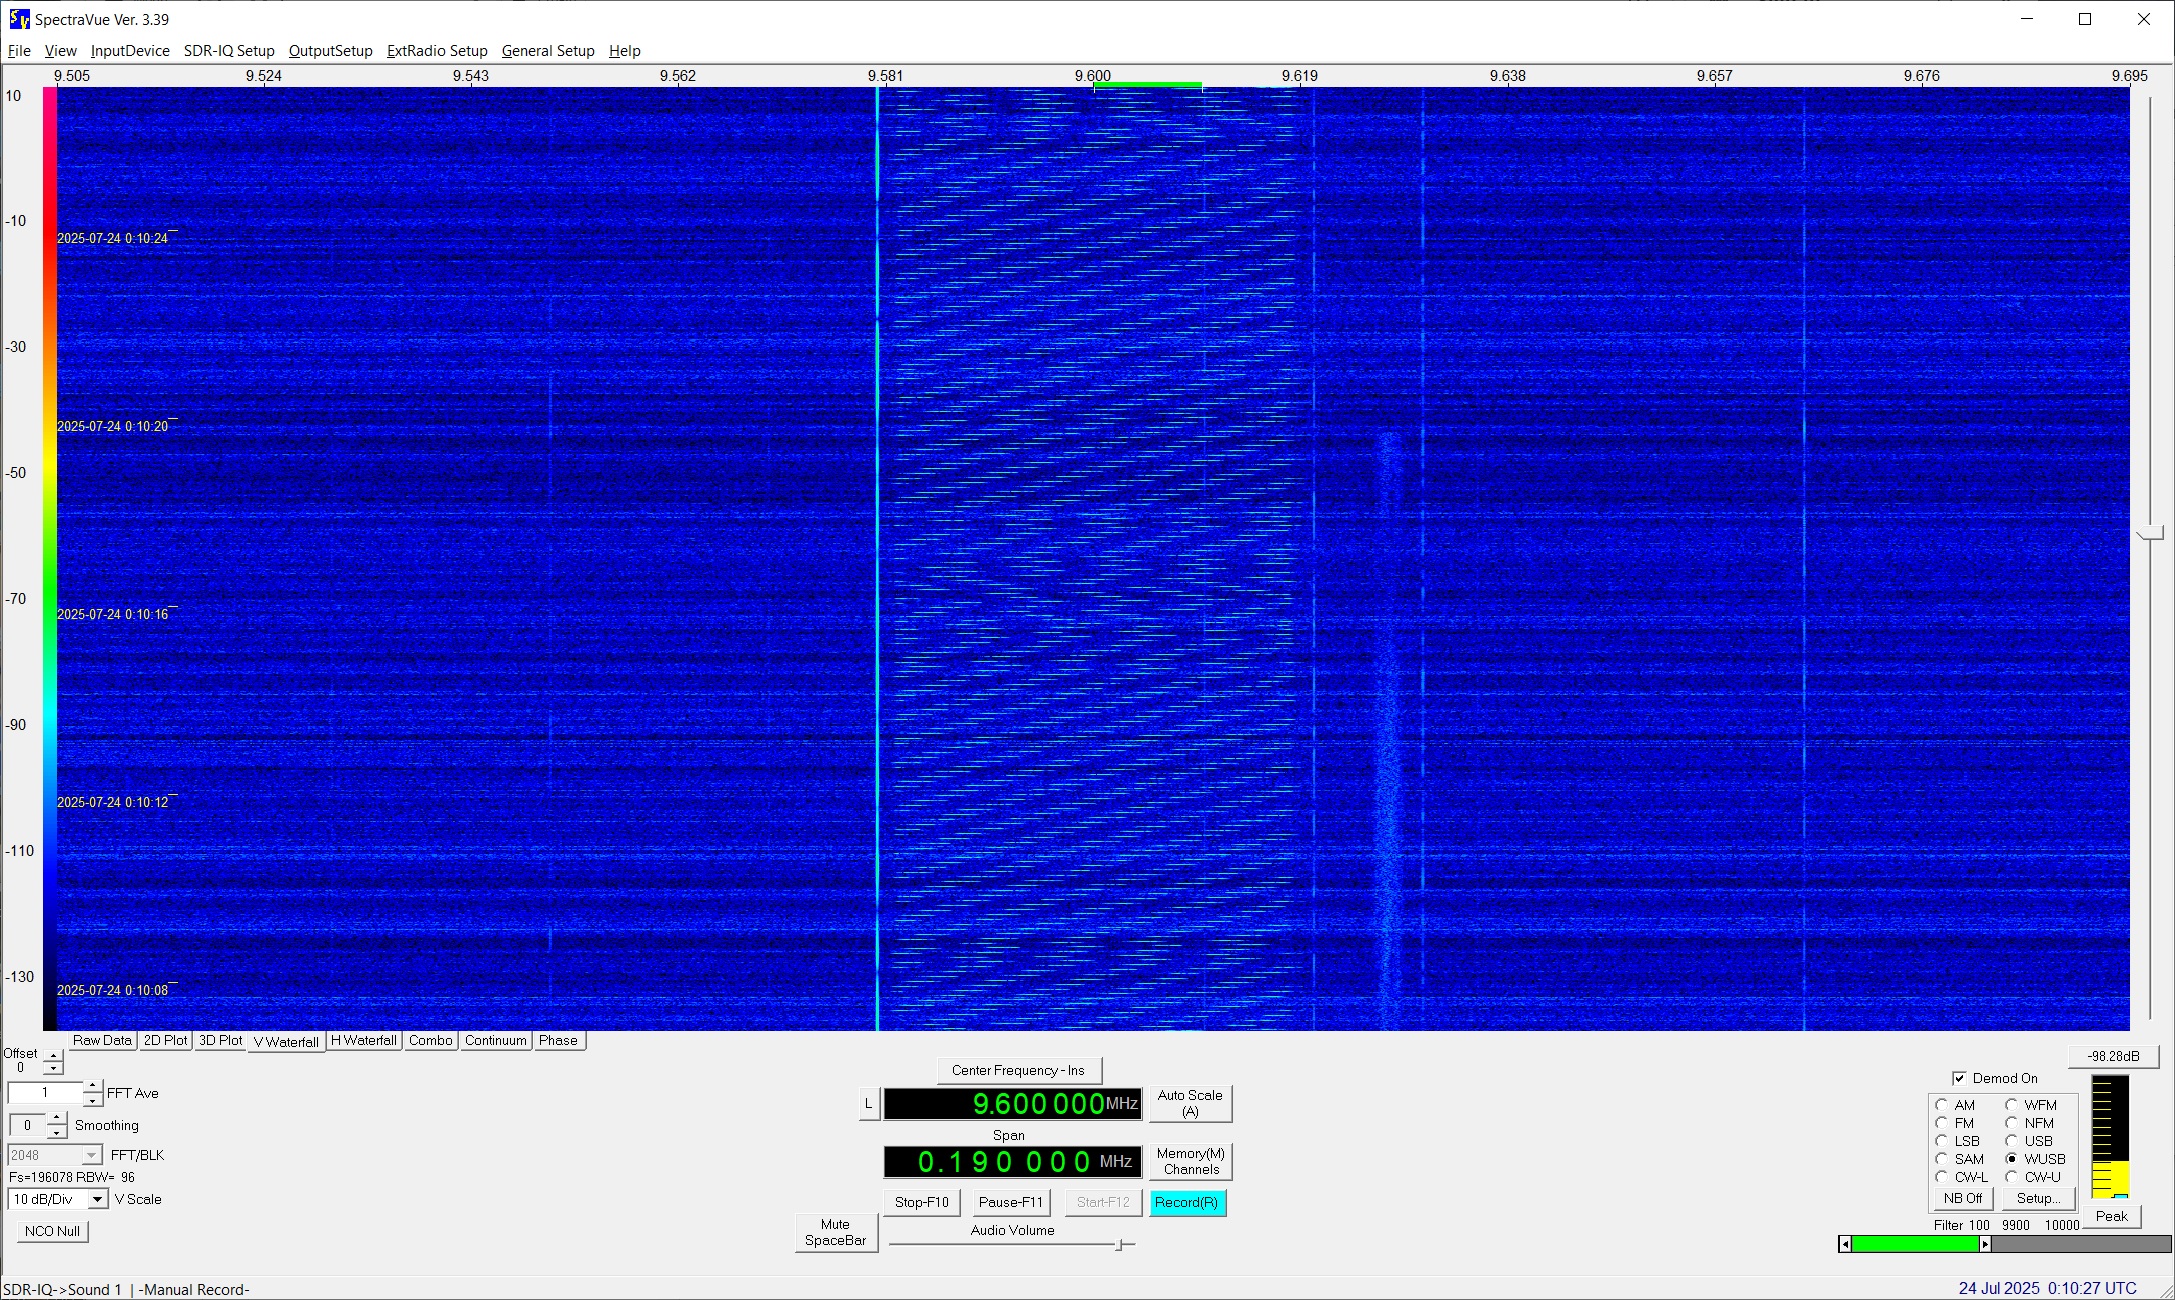Open the Continuum display tab
The width and height of the screenshot is (2175, 1300).
495,1040
